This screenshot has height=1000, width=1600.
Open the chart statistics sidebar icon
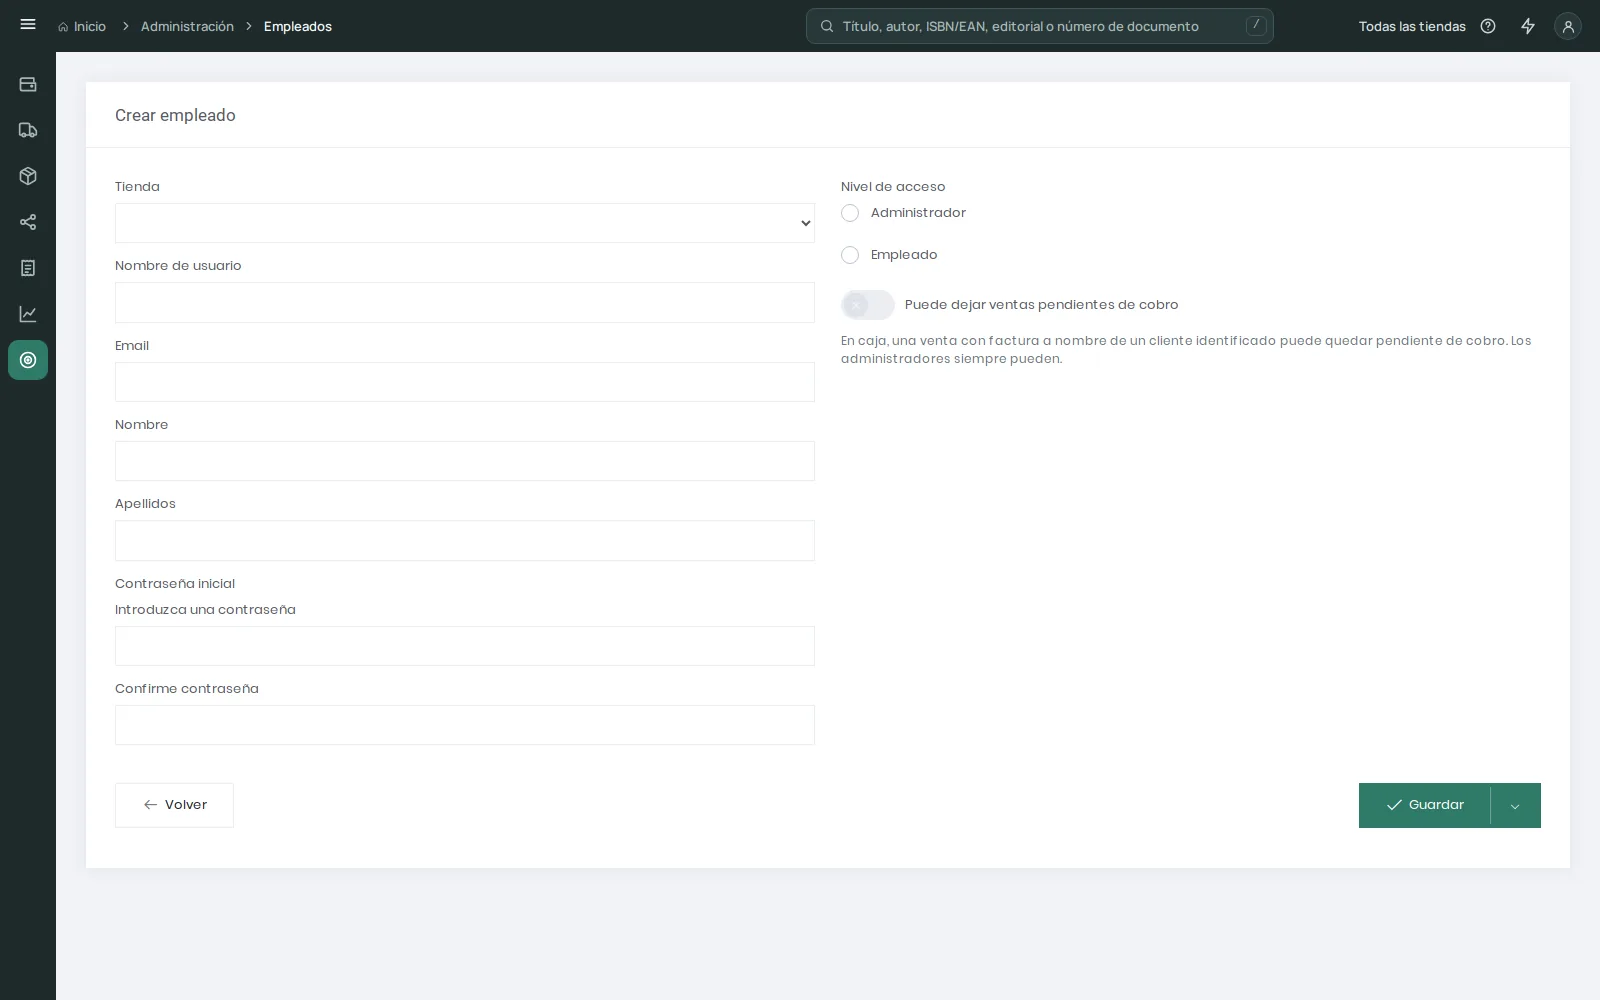[28, 314]
